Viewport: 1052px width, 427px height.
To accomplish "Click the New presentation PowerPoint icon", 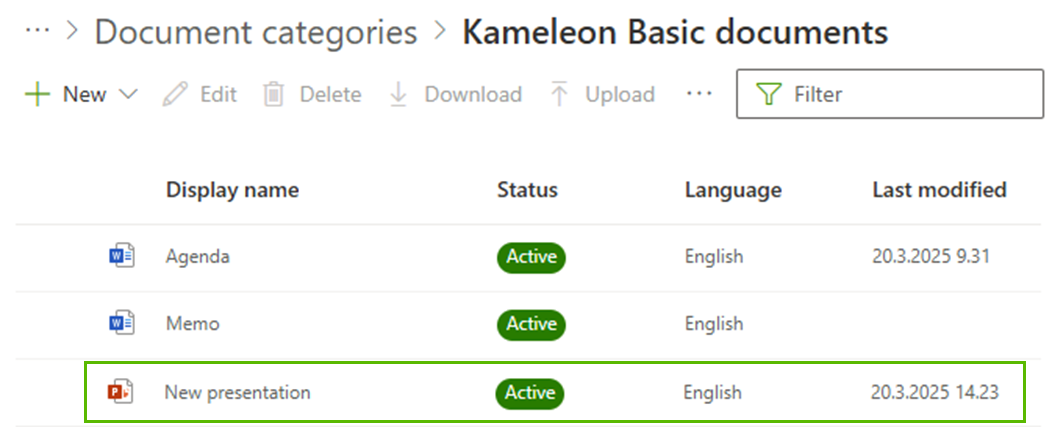I will [x=120, y=392].
